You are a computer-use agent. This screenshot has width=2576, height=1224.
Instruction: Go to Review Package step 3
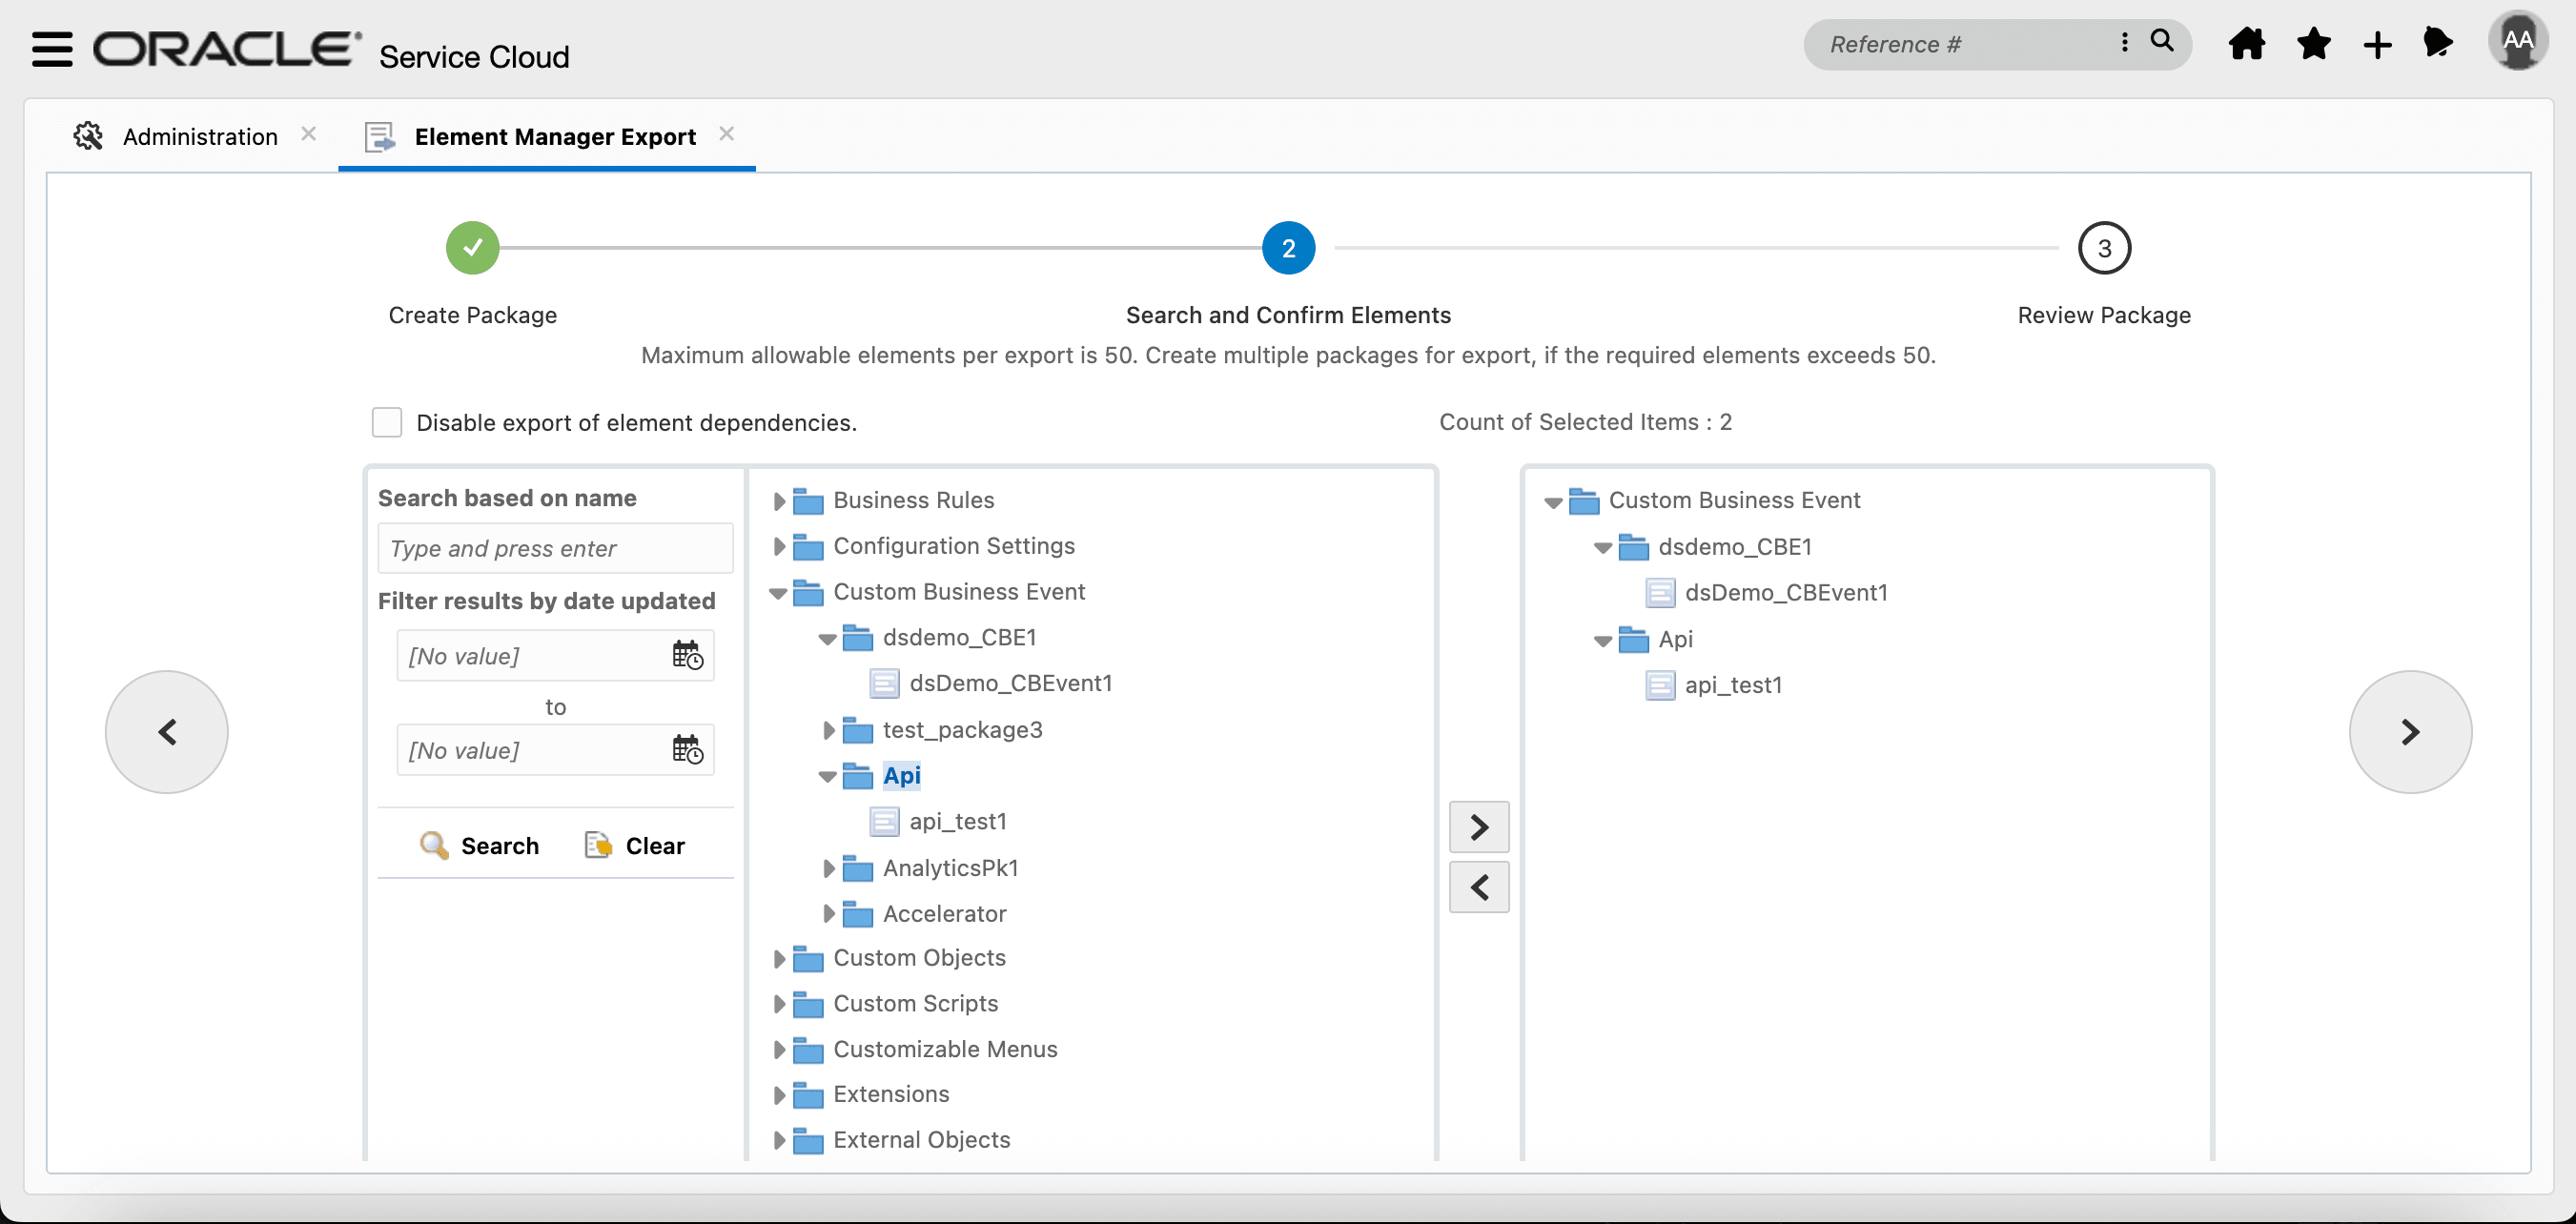2103,248
